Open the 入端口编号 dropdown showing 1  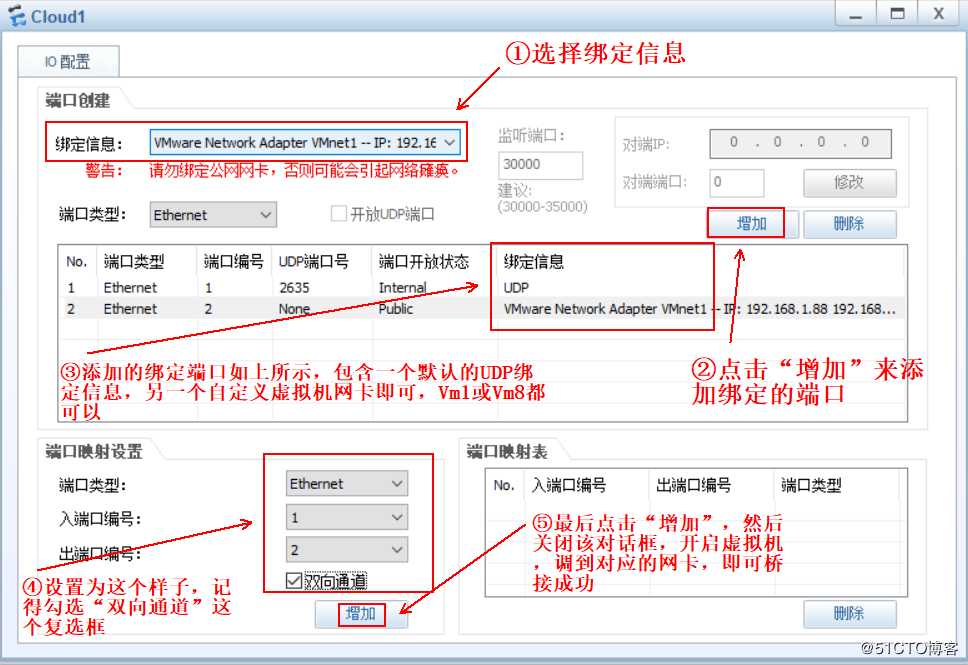pyautogui.click(x=346, y=517)
